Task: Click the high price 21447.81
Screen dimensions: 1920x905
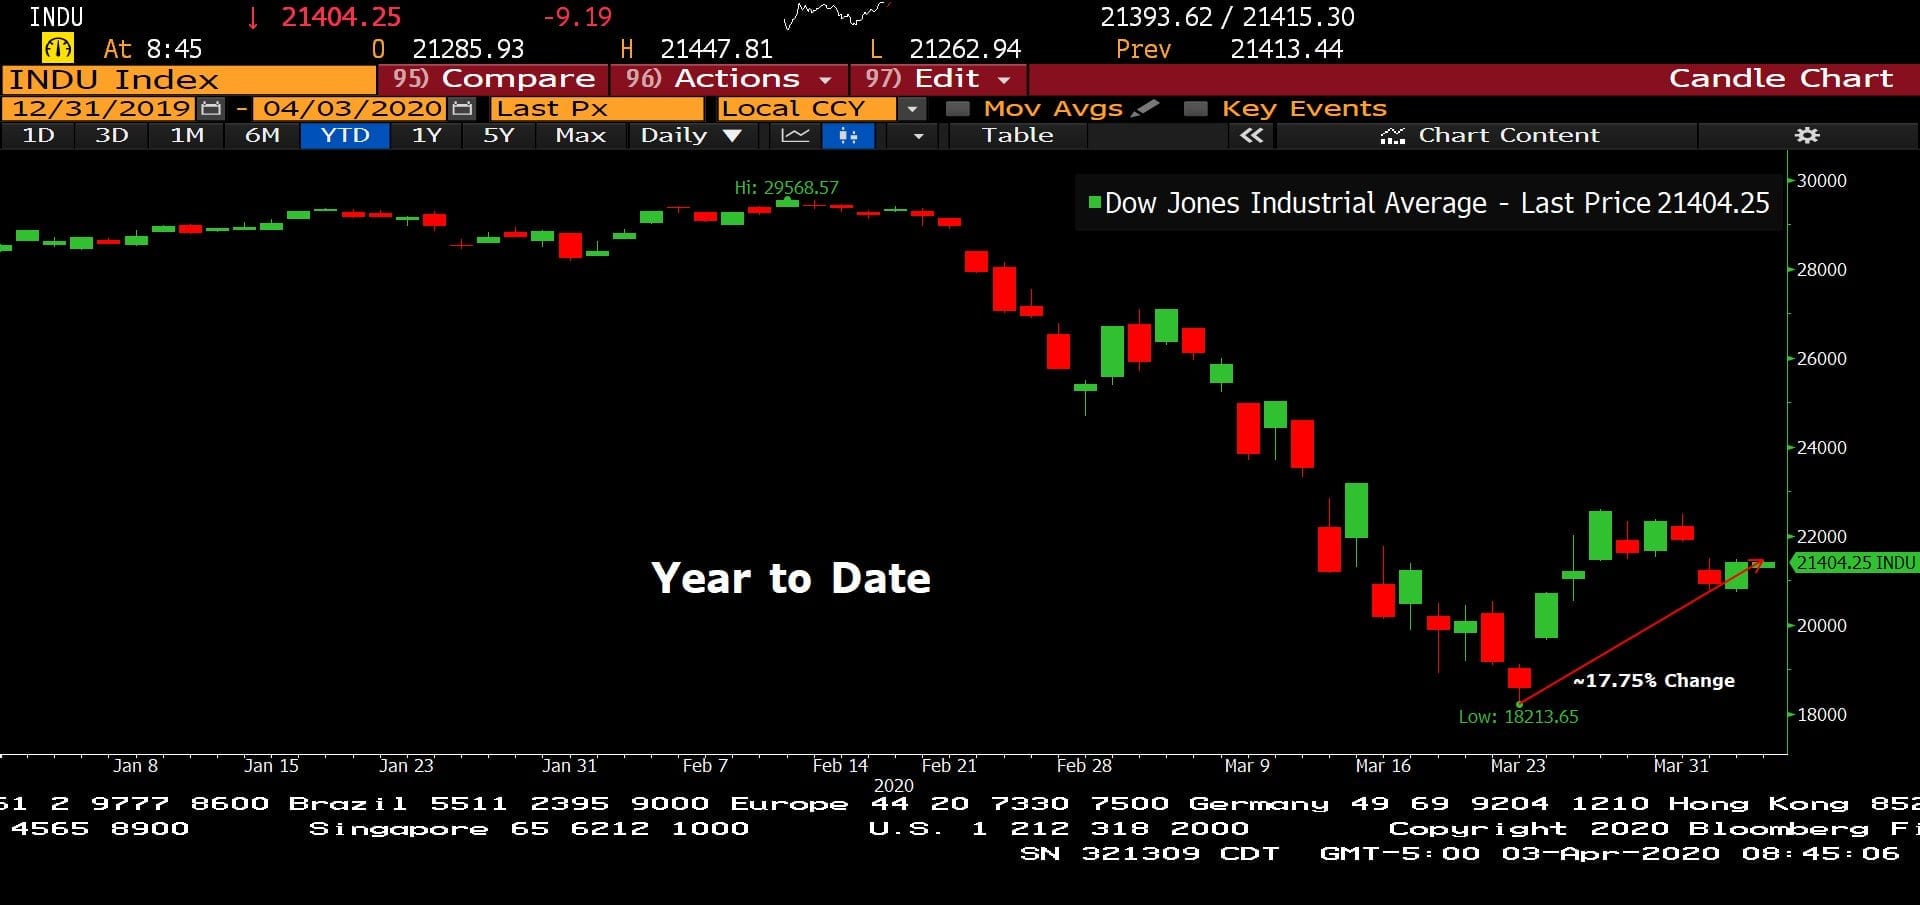Action: (716, 49)
